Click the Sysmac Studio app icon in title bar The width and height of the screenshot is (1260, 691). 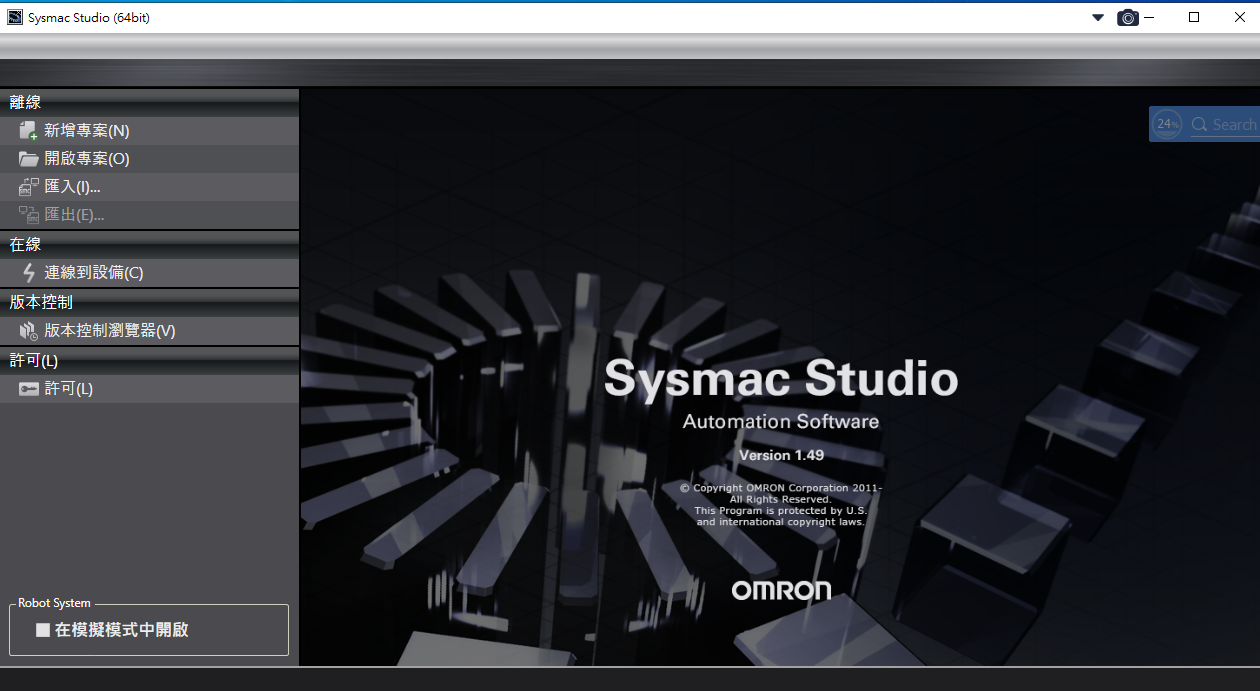[x=15, y=17]
